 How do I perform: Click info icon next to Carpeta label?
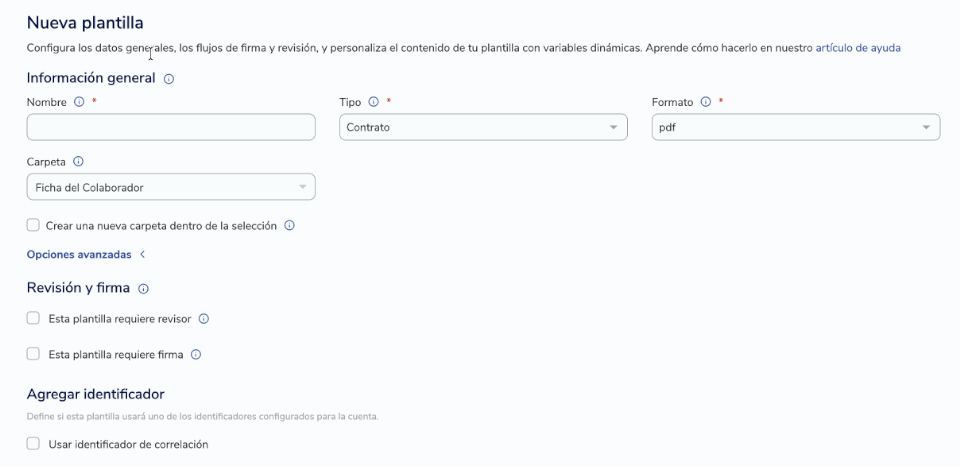(x=78, y=162)
